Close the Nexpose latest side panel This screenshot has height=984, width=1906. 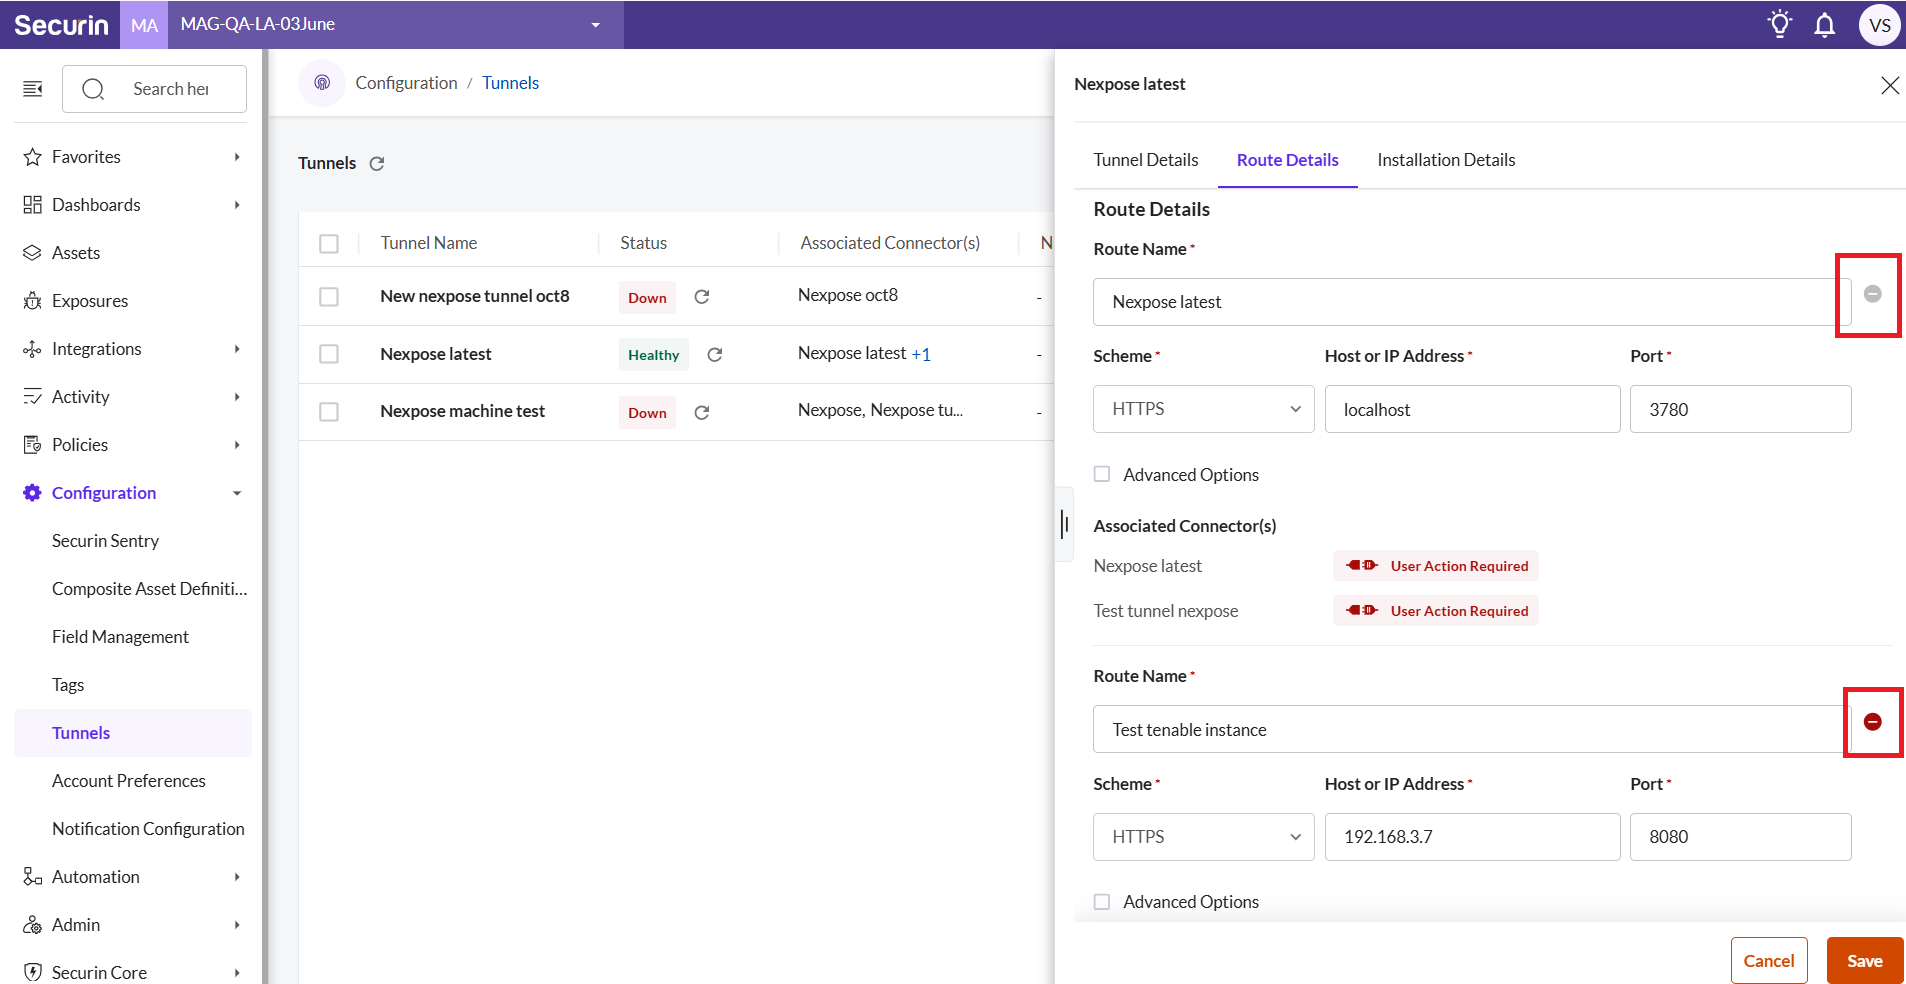tap(1890, 85)
